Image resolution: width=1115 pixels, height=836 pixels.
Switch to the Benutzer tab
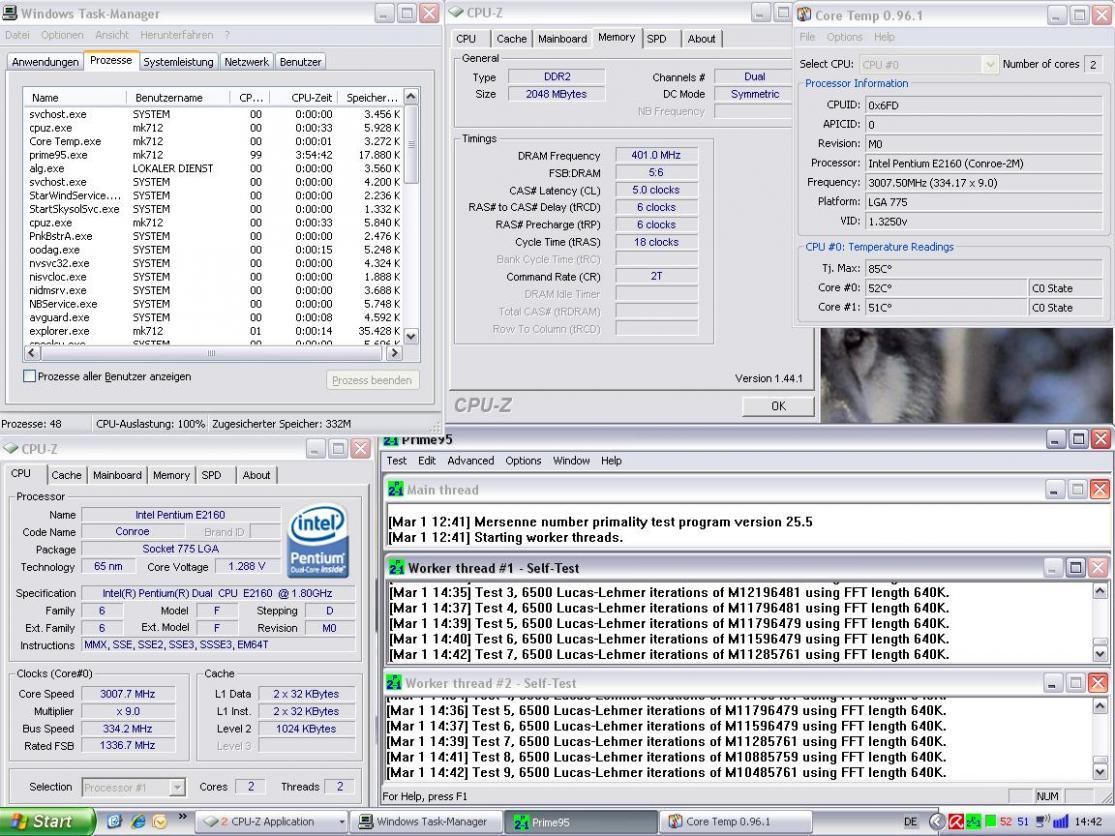tap(300, 62)
